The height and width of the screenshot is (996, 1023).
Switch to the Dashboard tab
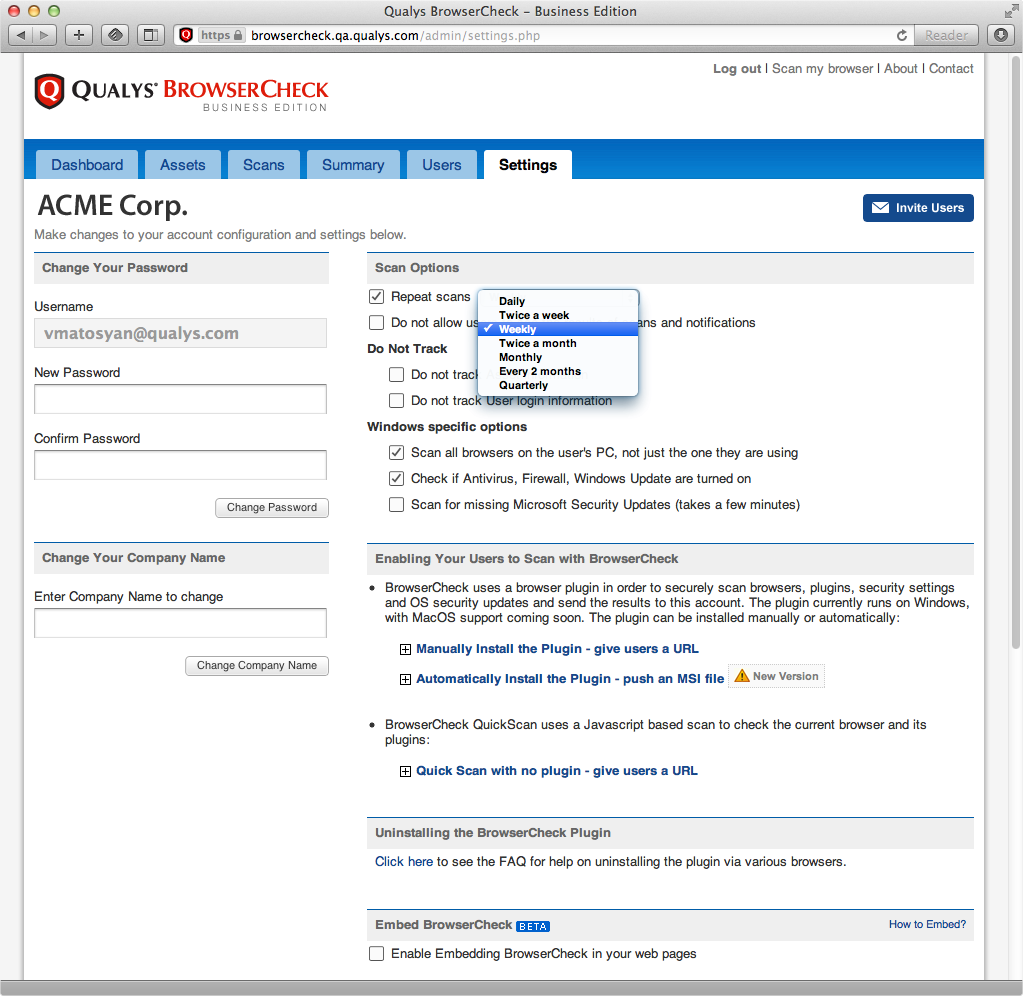click(x=86, y=164)
